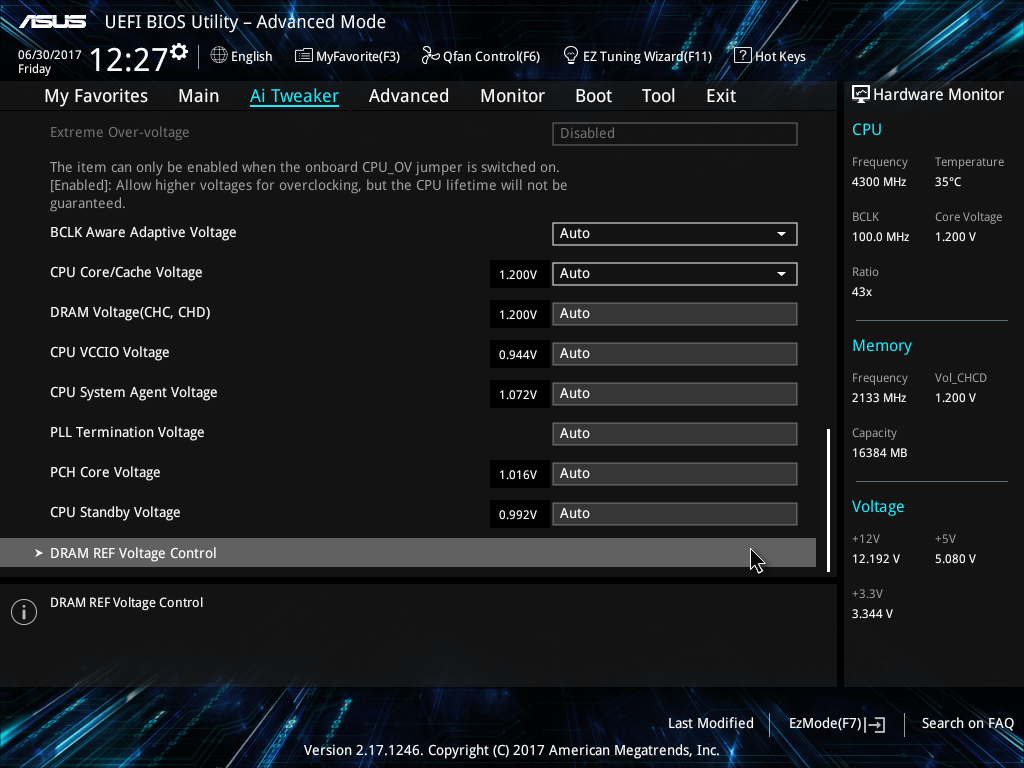
Task: Click the 5.080 V reading
Action: [955, 559]
